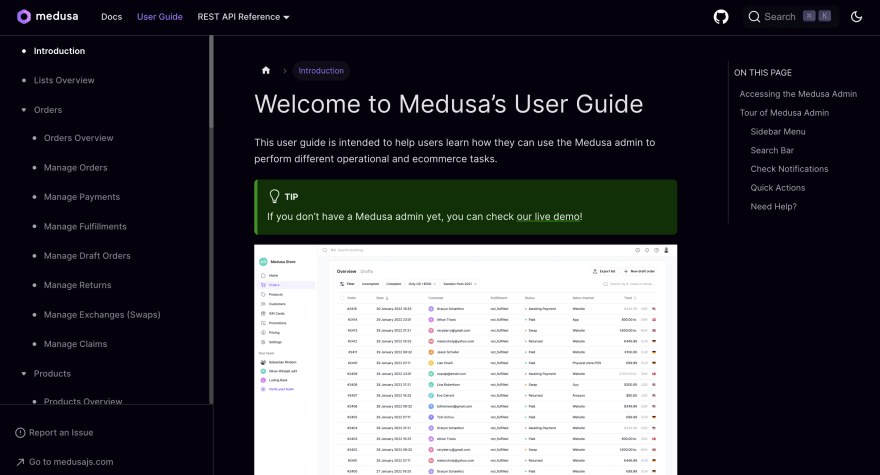Open Lists Overview in the sidebar

coord(64,80)
